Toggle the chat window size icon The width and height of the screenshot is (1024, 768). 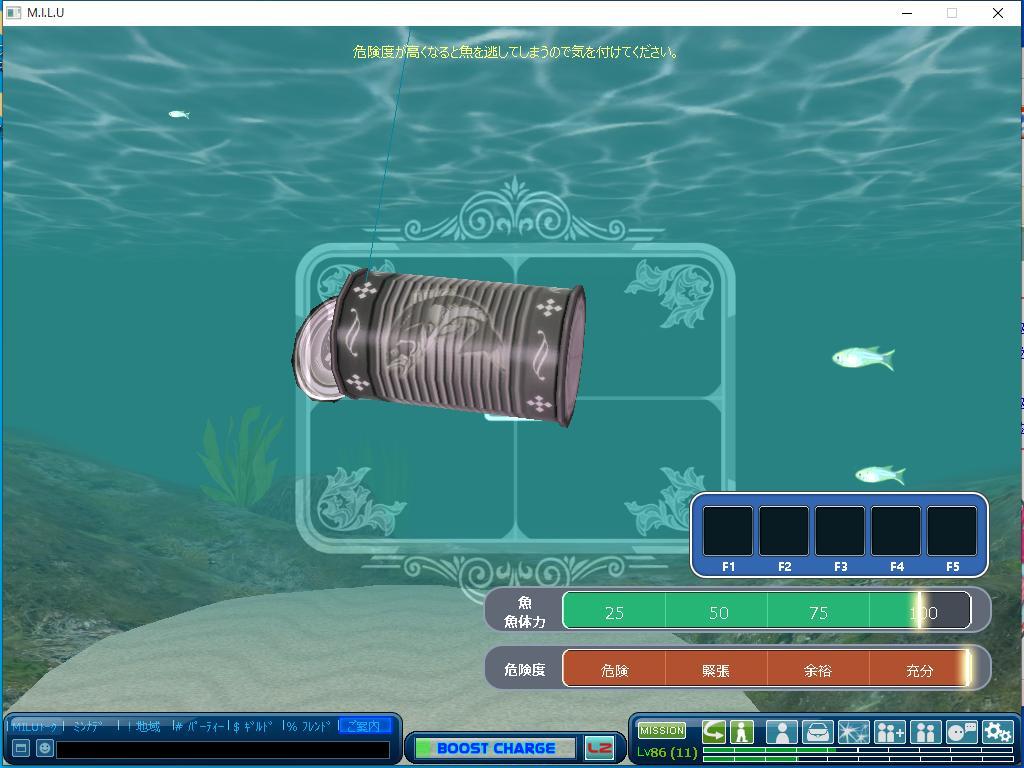20,748
